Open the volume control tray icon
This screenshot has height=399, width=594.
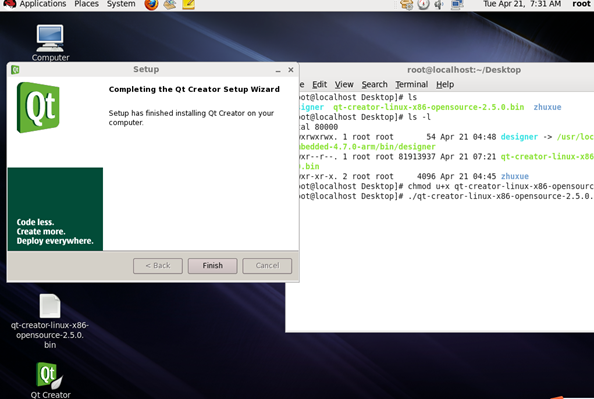[x=439, y=5]
